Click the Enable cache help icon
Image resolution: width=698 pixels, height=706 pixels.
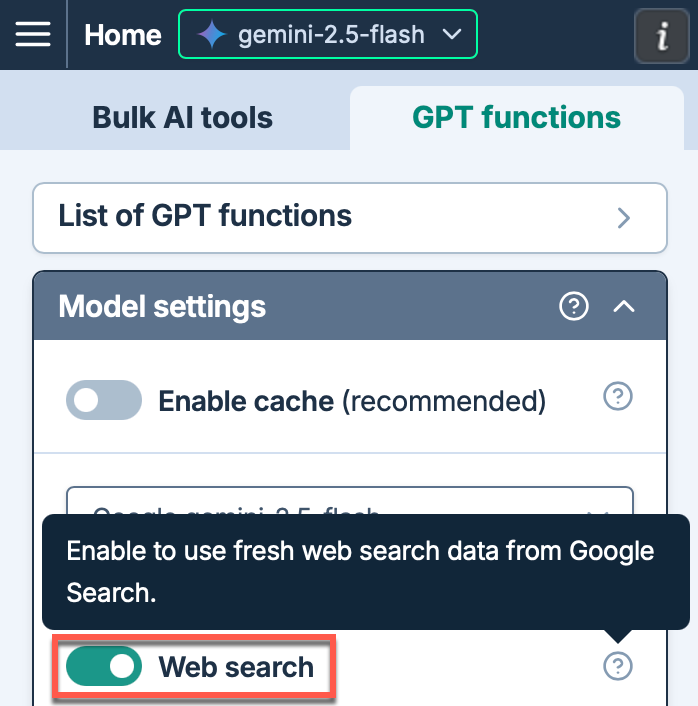pos(617,396)
